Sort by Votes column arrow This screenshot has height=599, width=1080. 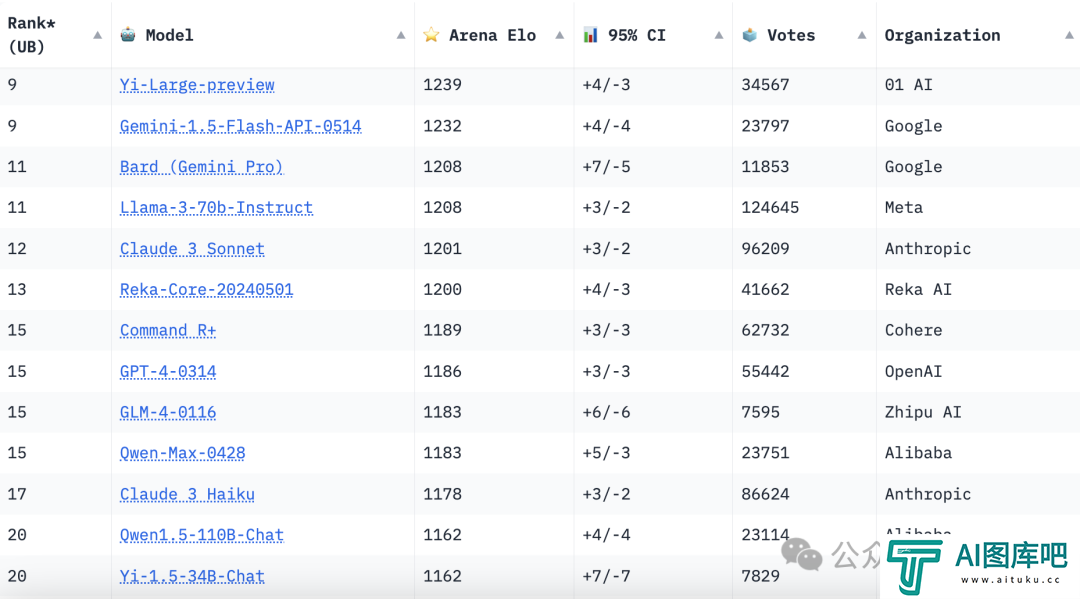(862, 35)
